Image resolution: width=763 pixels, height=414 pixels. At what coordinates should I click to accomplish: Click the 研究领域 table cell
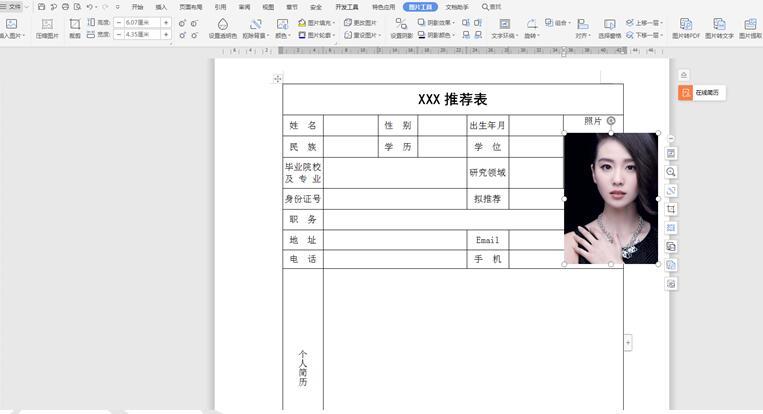488,173
